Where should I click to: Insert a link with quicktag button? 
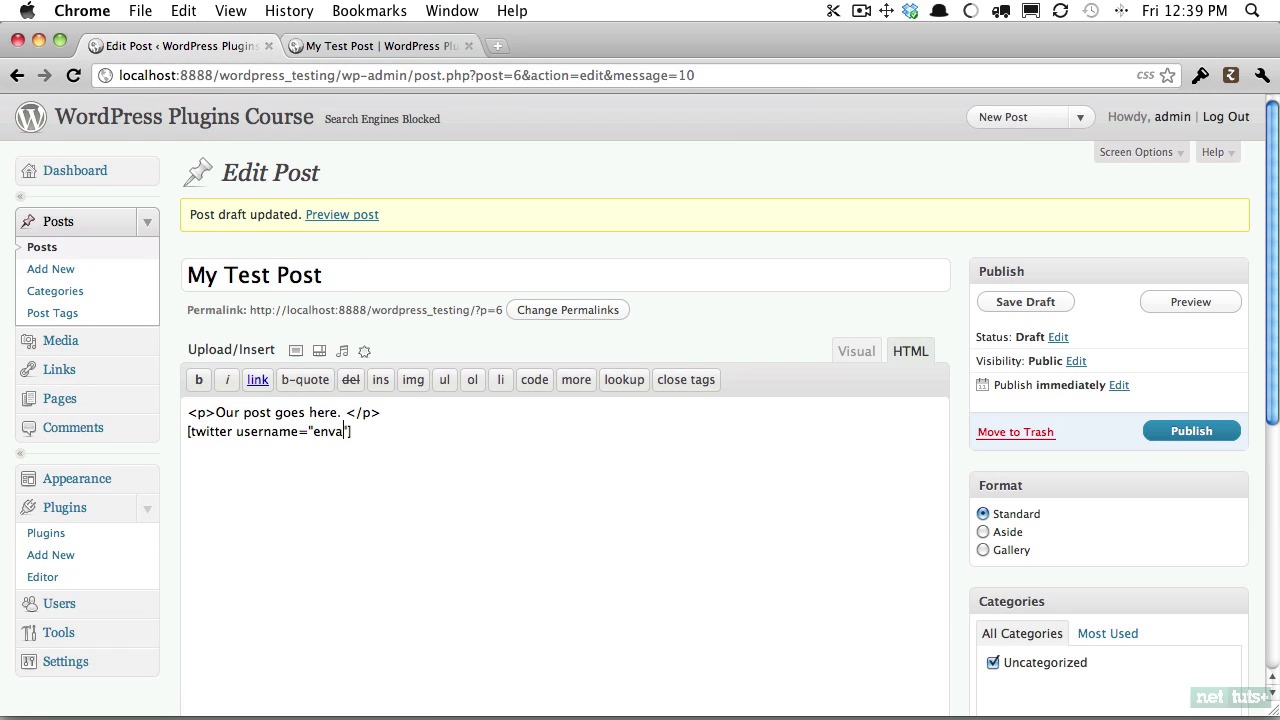pyautogui.click(x=258, y=380)
